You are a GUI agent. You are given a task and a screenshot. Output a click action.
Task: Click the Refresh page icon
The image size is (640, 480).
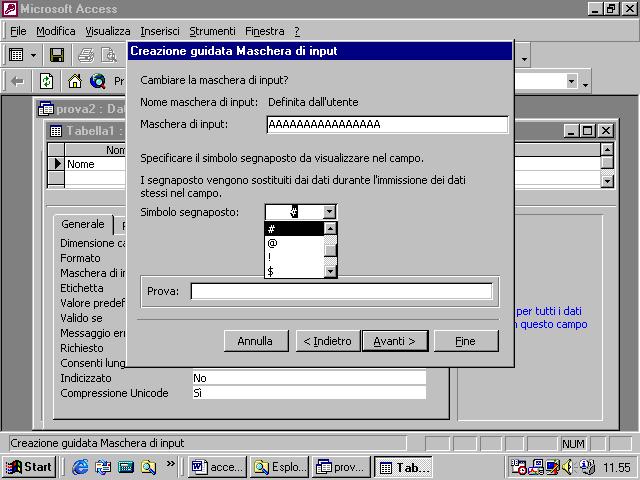click(47, 81)
